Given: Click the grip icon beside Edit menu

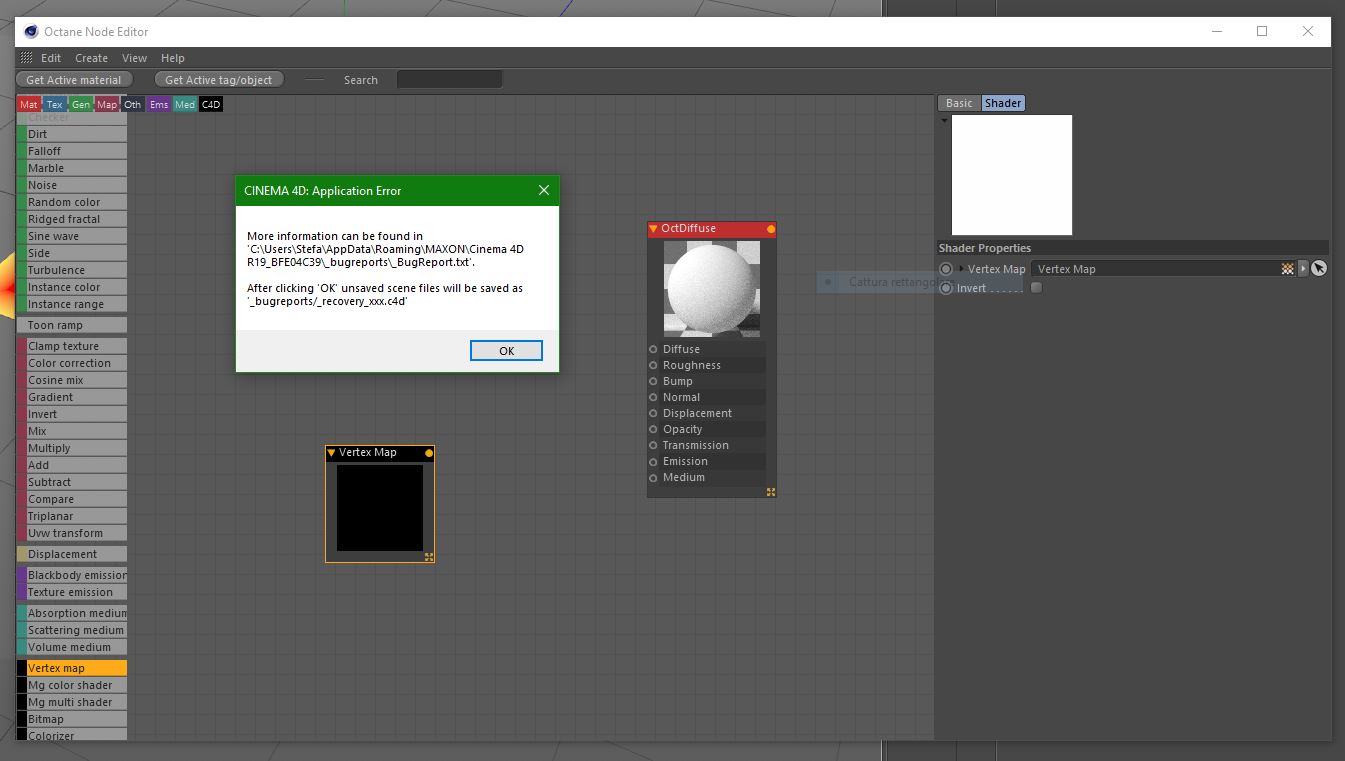Looking at the screenshot, I should click(x=26, y=58).
